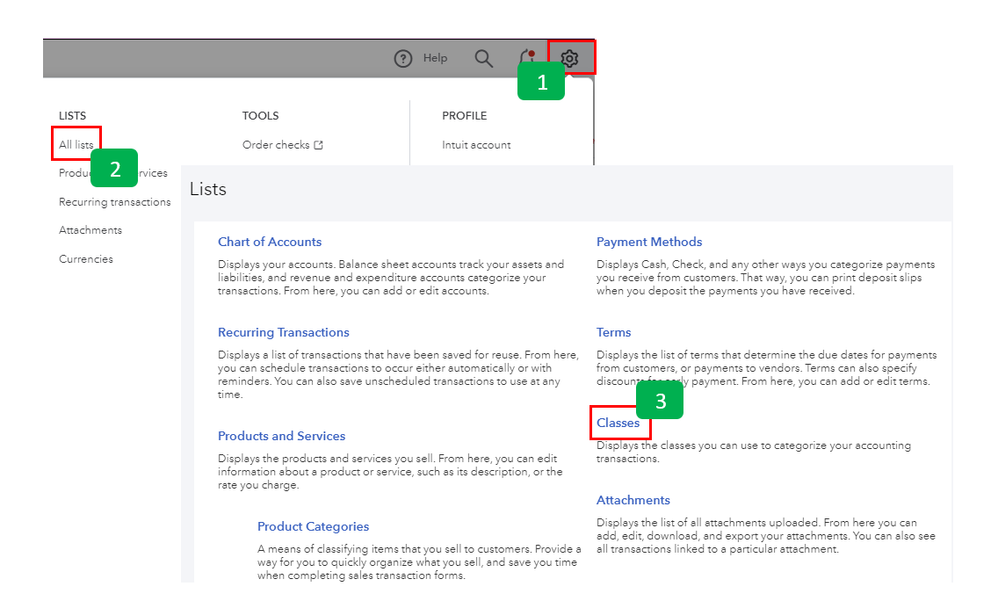Image resolution: width=998 pixels, height=616 pixels.
Task: Open Intuit account under Profile
Action: coord(476,145)
